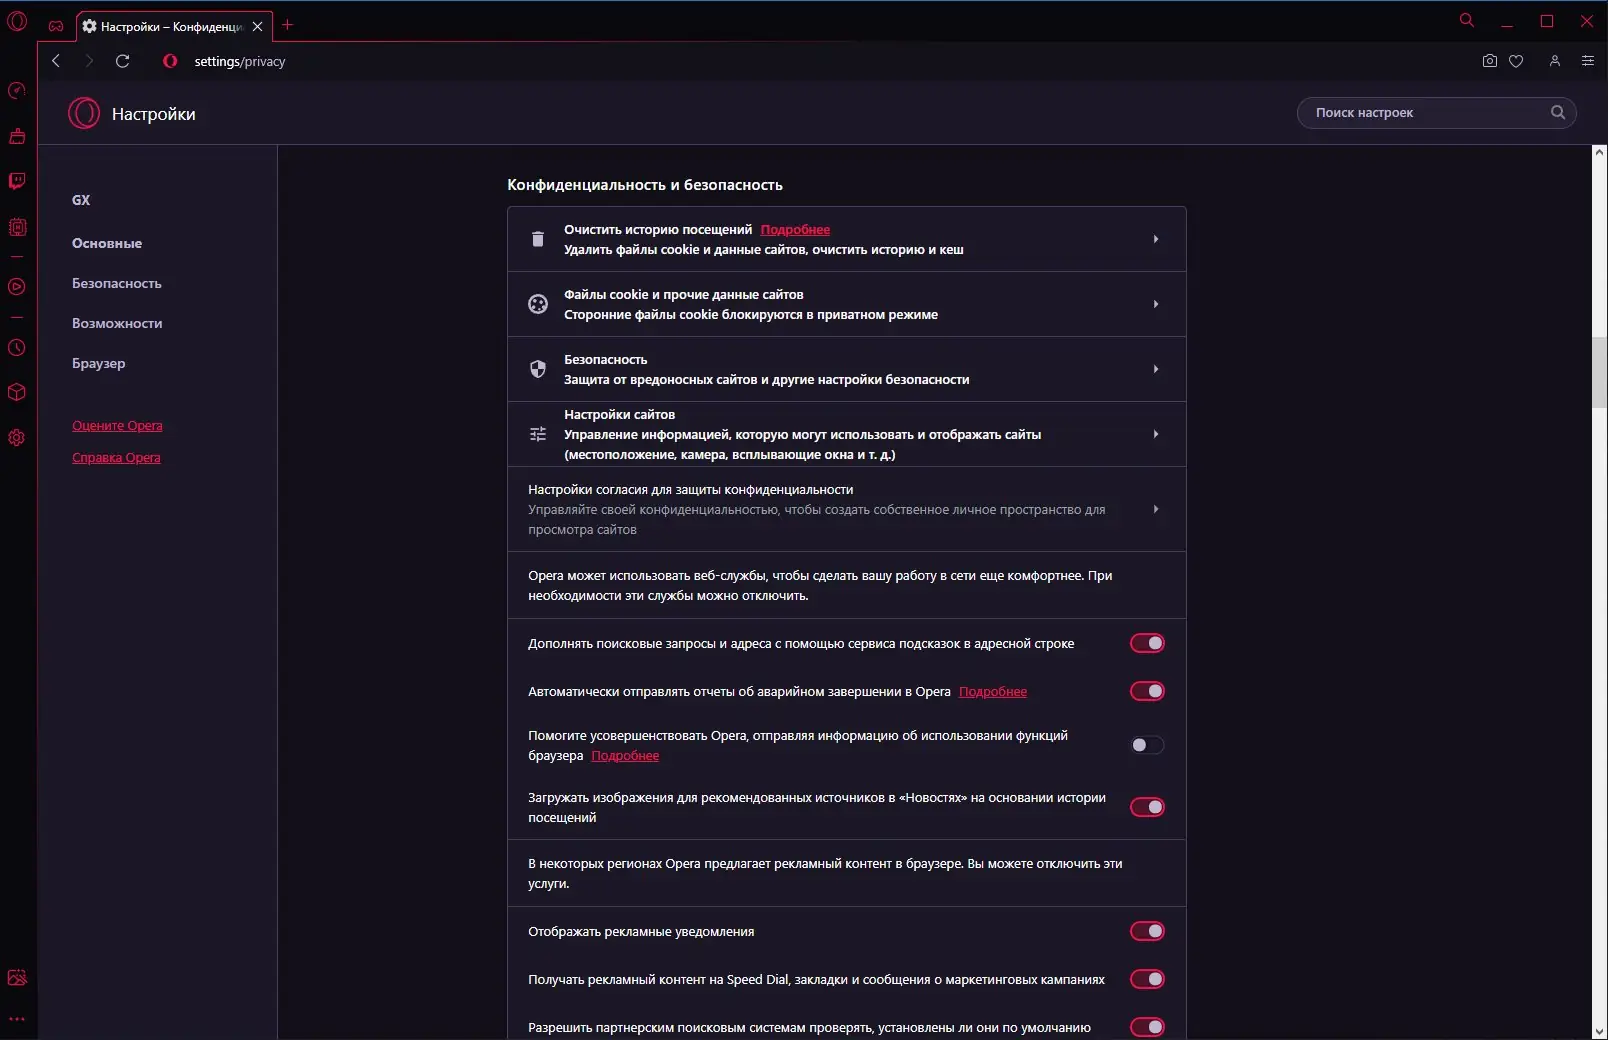Click the chip-shaped icon in the sidebar

(17, 227)
